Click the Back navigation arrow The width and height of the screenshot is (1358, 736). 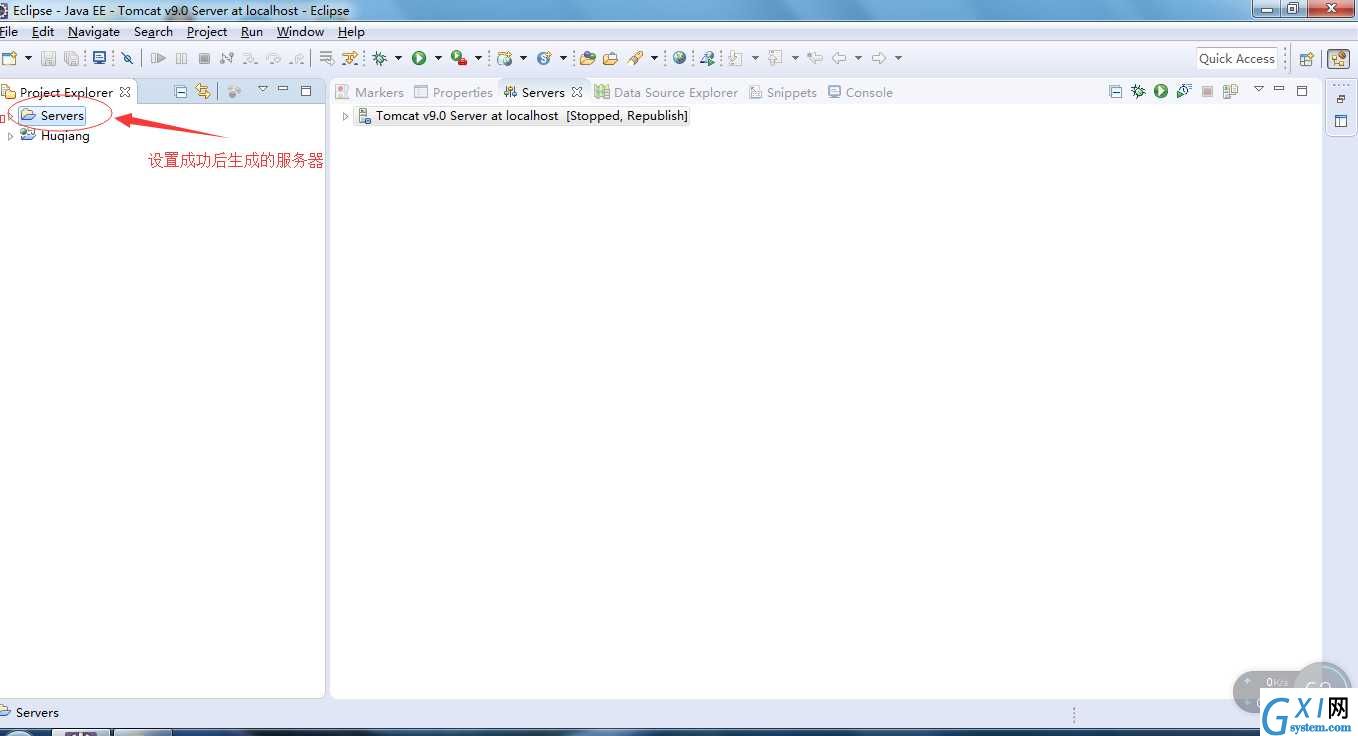click(839, 58)
